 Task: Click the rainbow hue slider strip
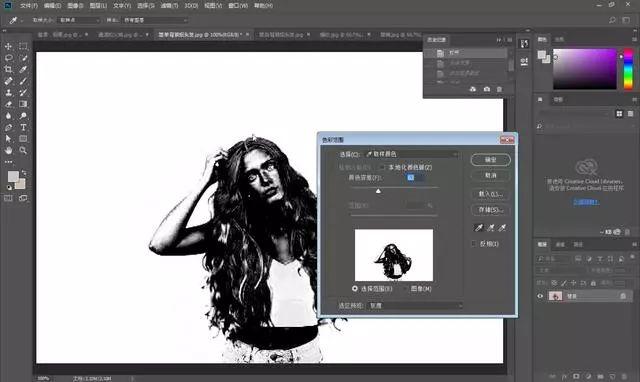point(628,69)
